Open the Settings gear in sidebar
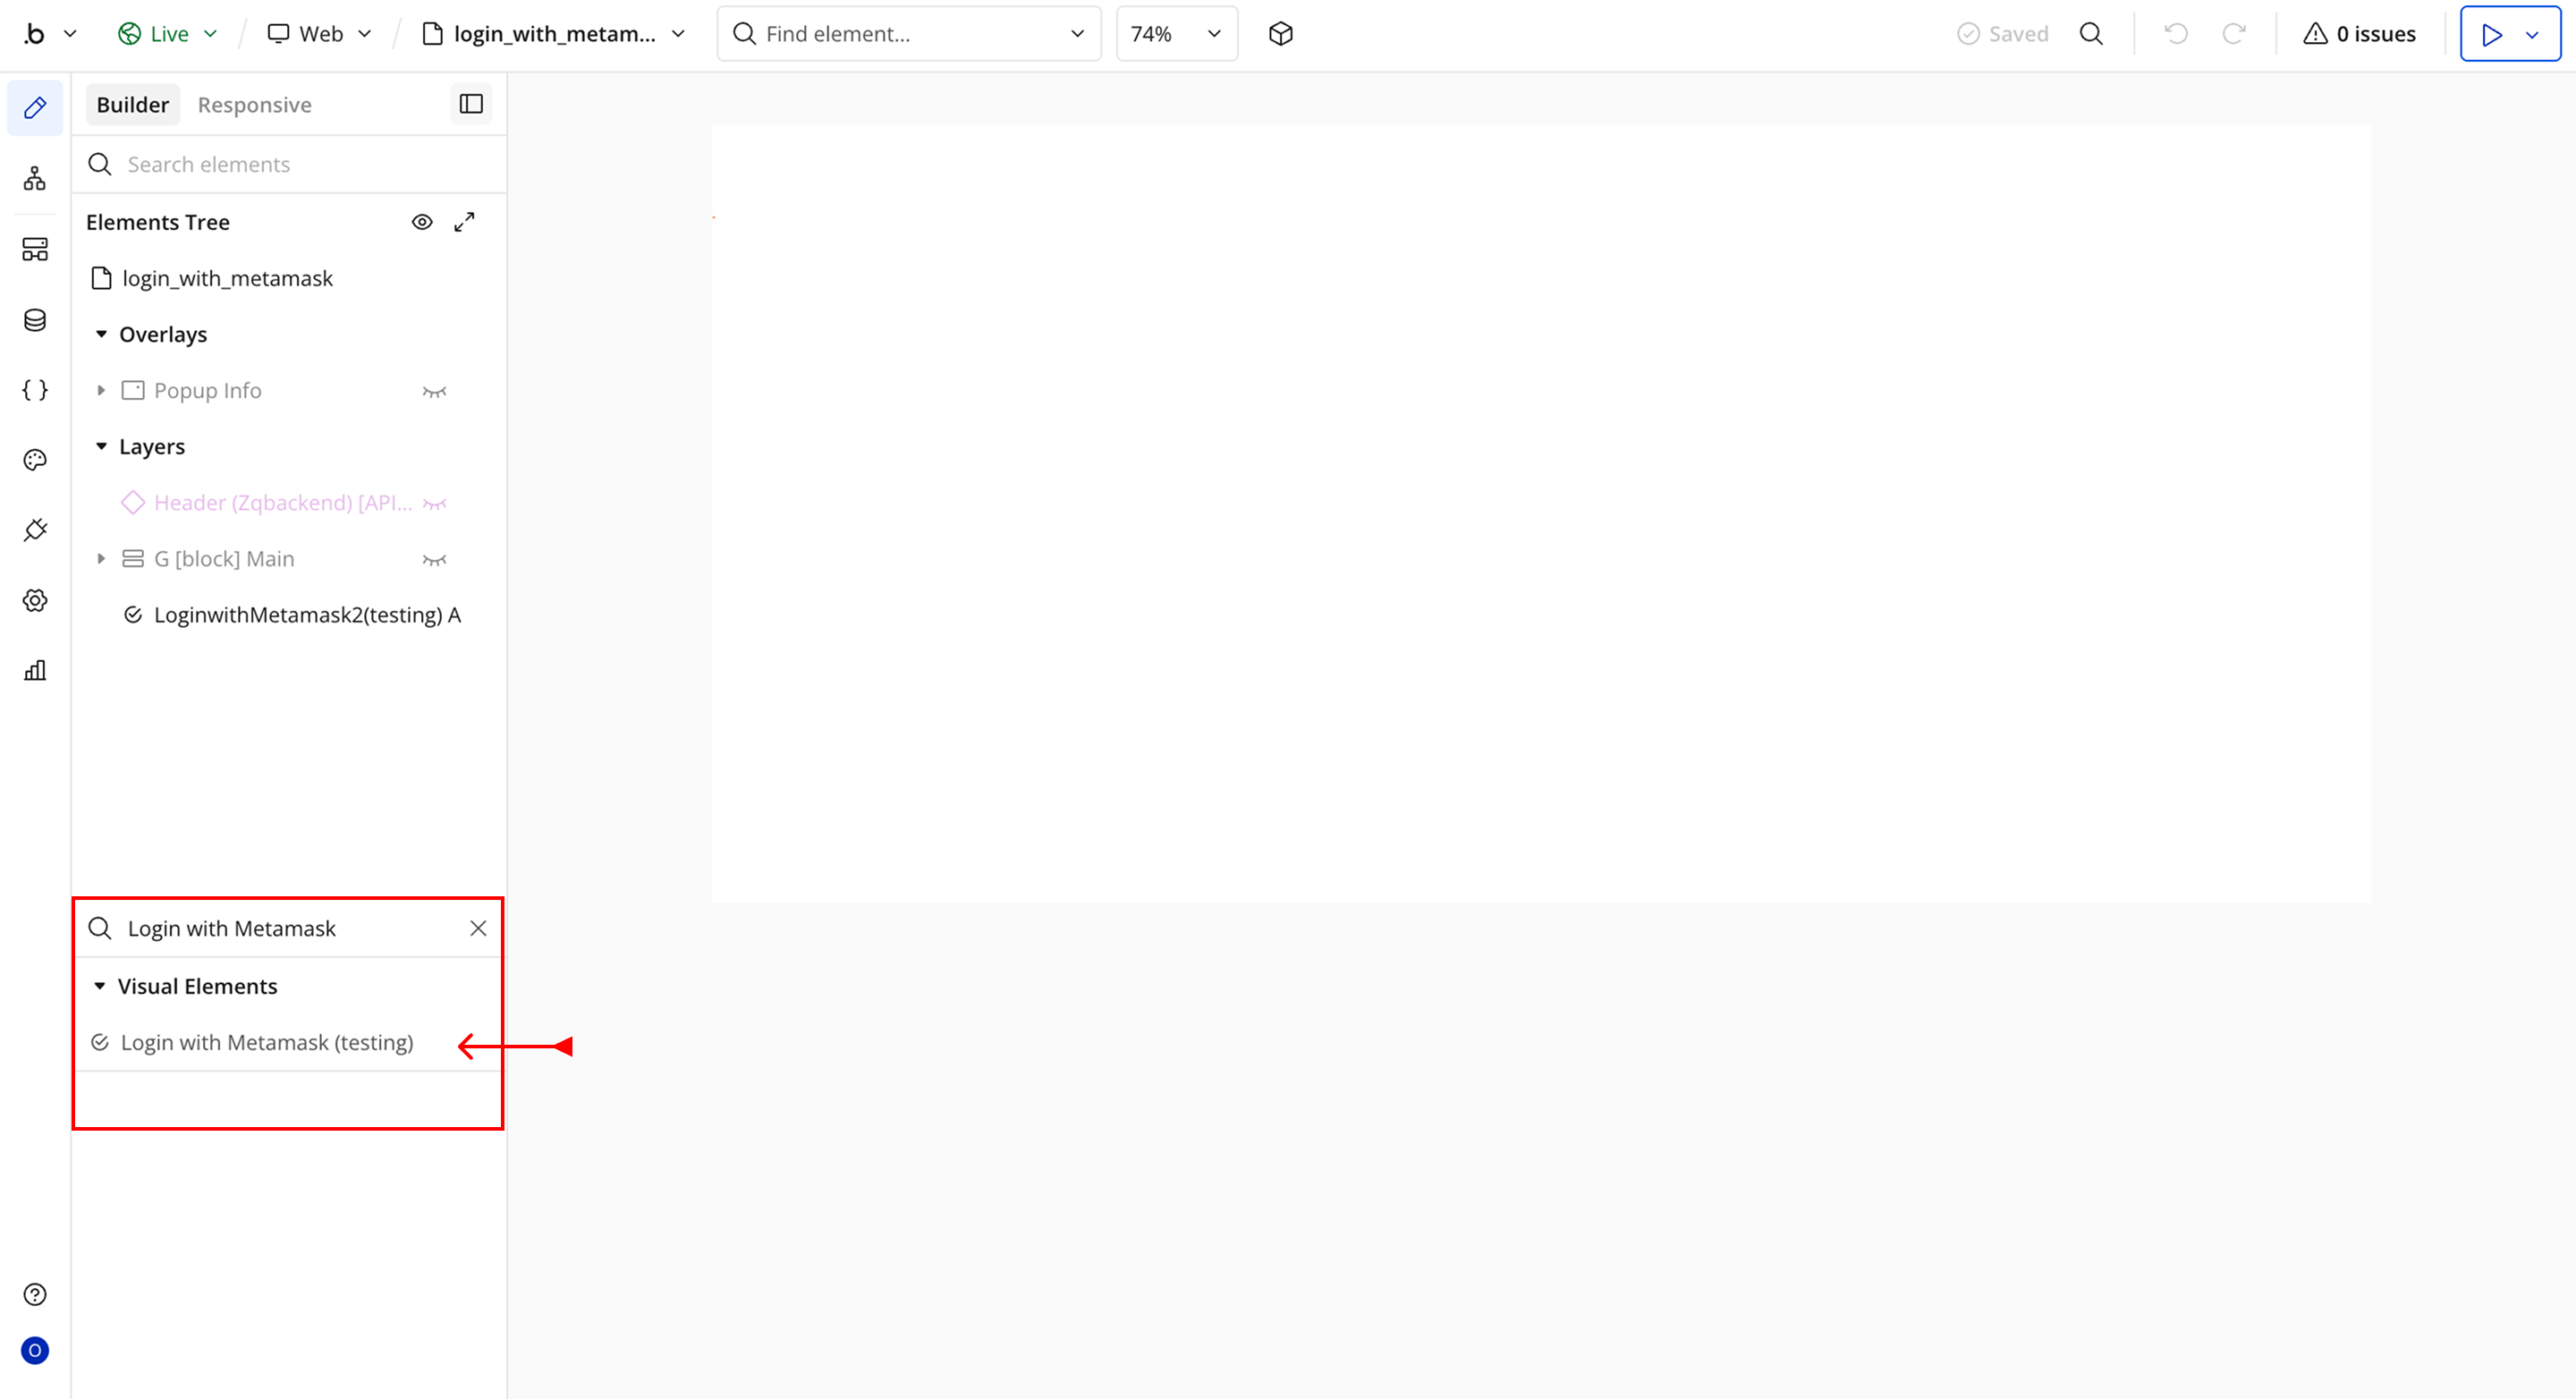This screenshot has height=1399, width=2576. (35, 600)
